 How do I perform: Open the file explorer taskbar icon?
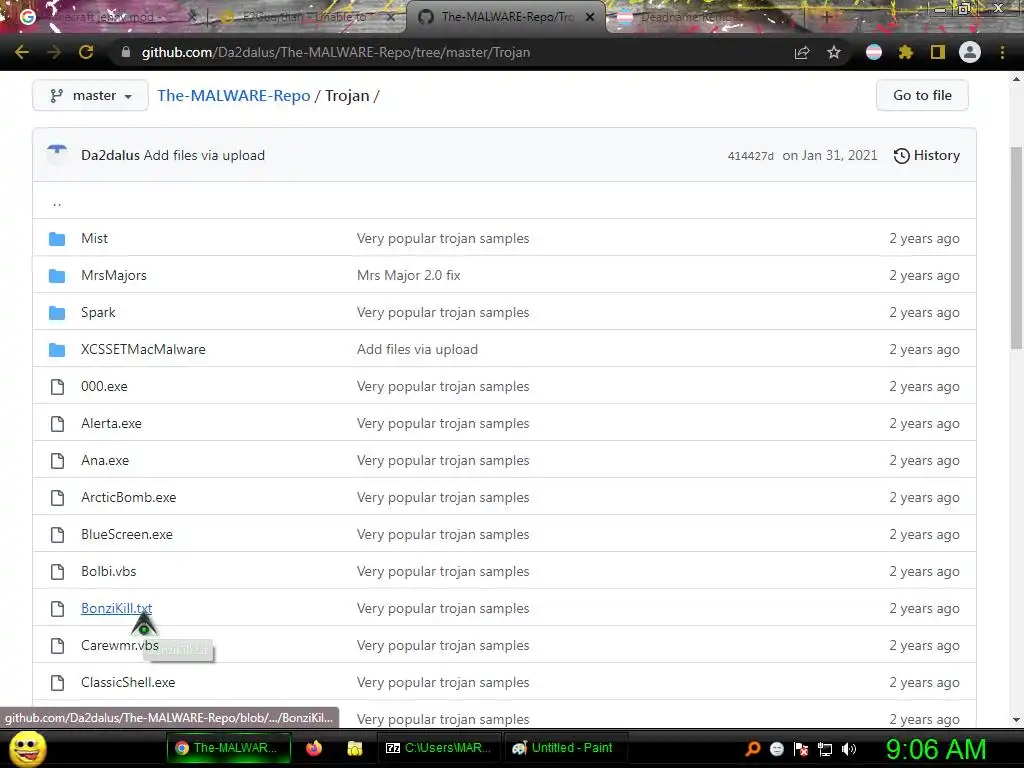[355, 748]
